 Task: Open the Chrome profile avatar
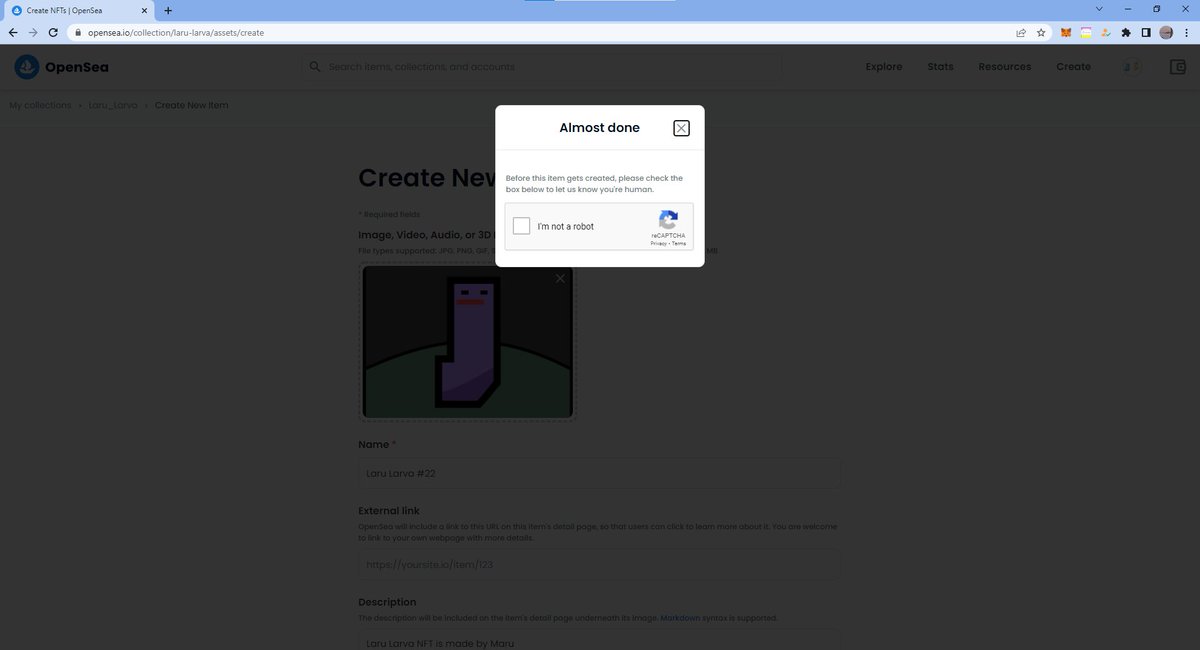(x=1166, y=32)
